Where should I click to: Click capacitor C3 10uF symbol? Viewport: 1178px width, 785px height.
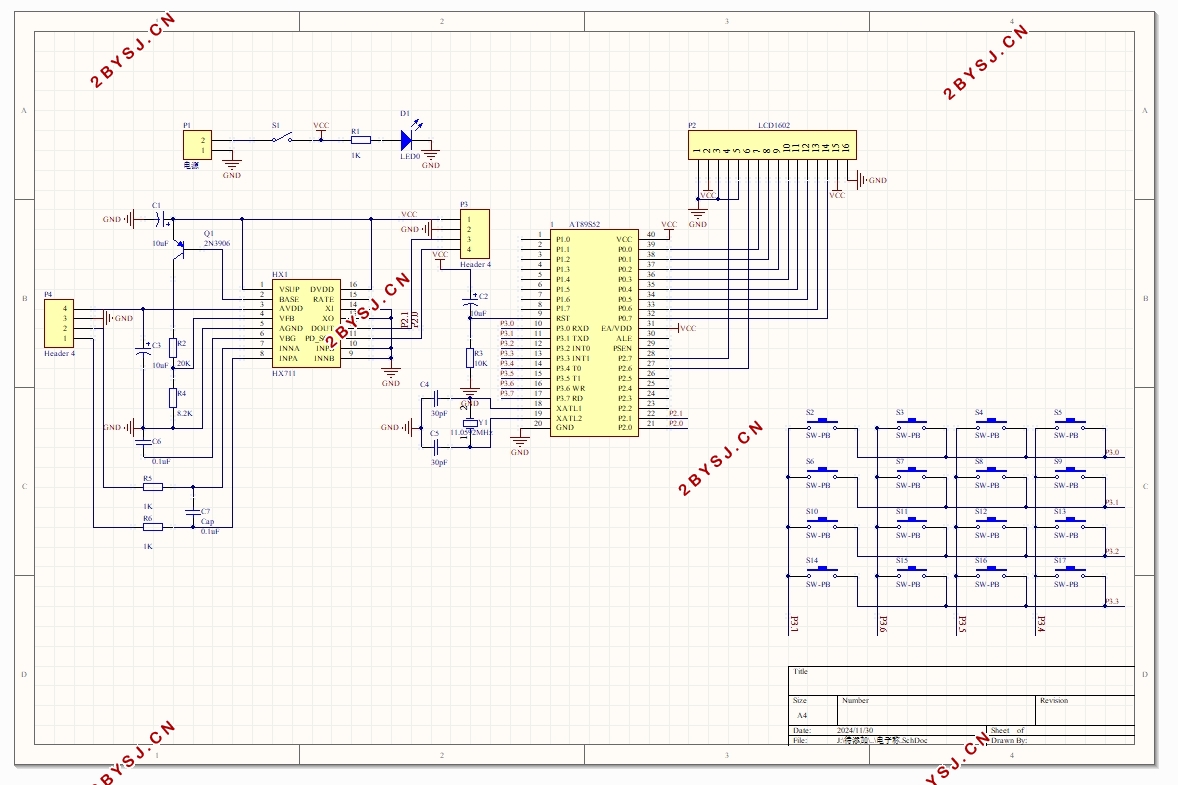pyautogui.click(x=143, y=351)
